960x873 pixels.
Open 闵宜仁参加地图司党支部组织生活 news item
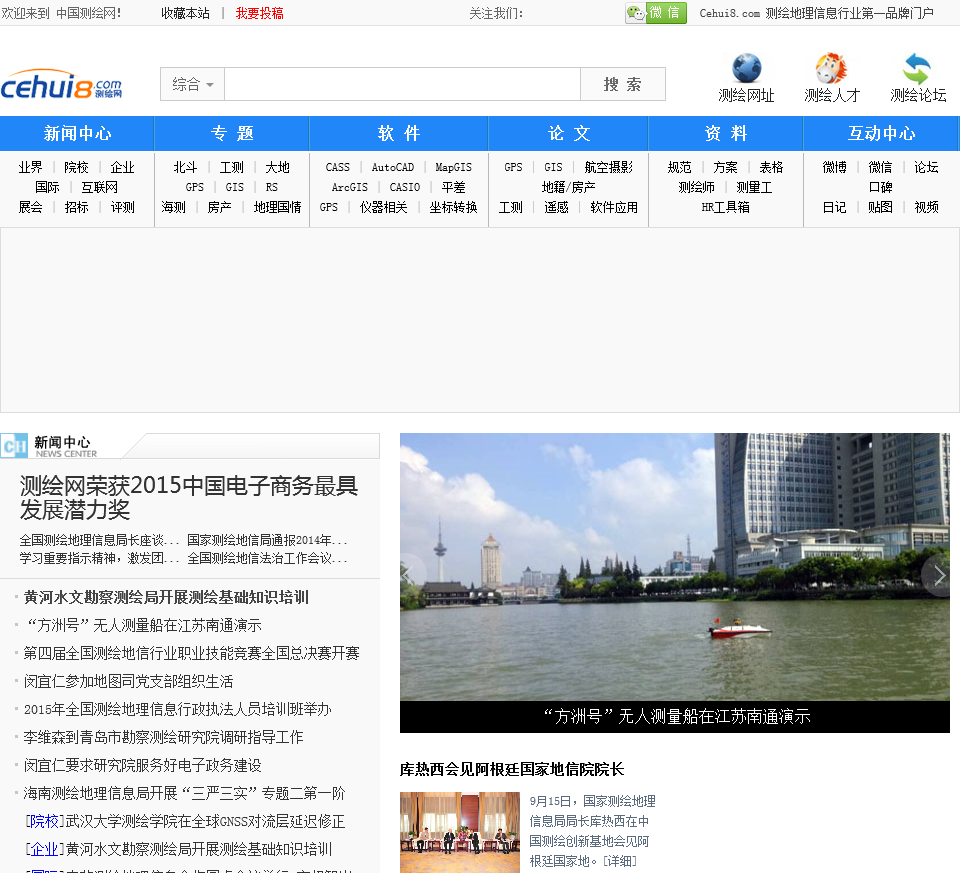point(129,681)
